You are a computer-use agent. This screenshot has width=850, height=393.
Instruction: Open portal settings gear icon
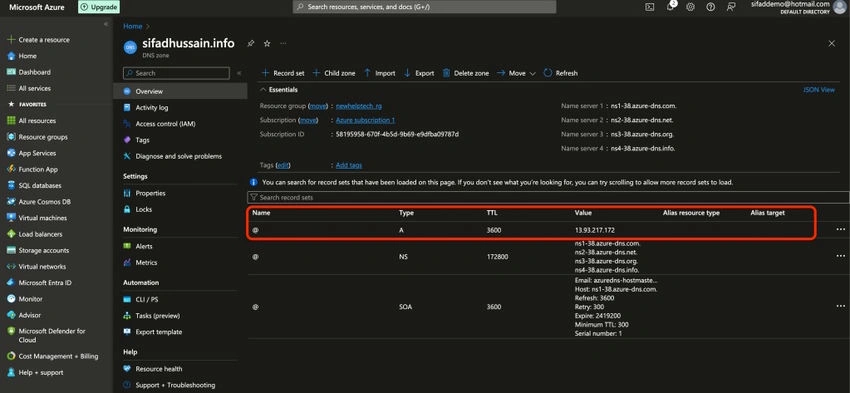click(690, 7)
